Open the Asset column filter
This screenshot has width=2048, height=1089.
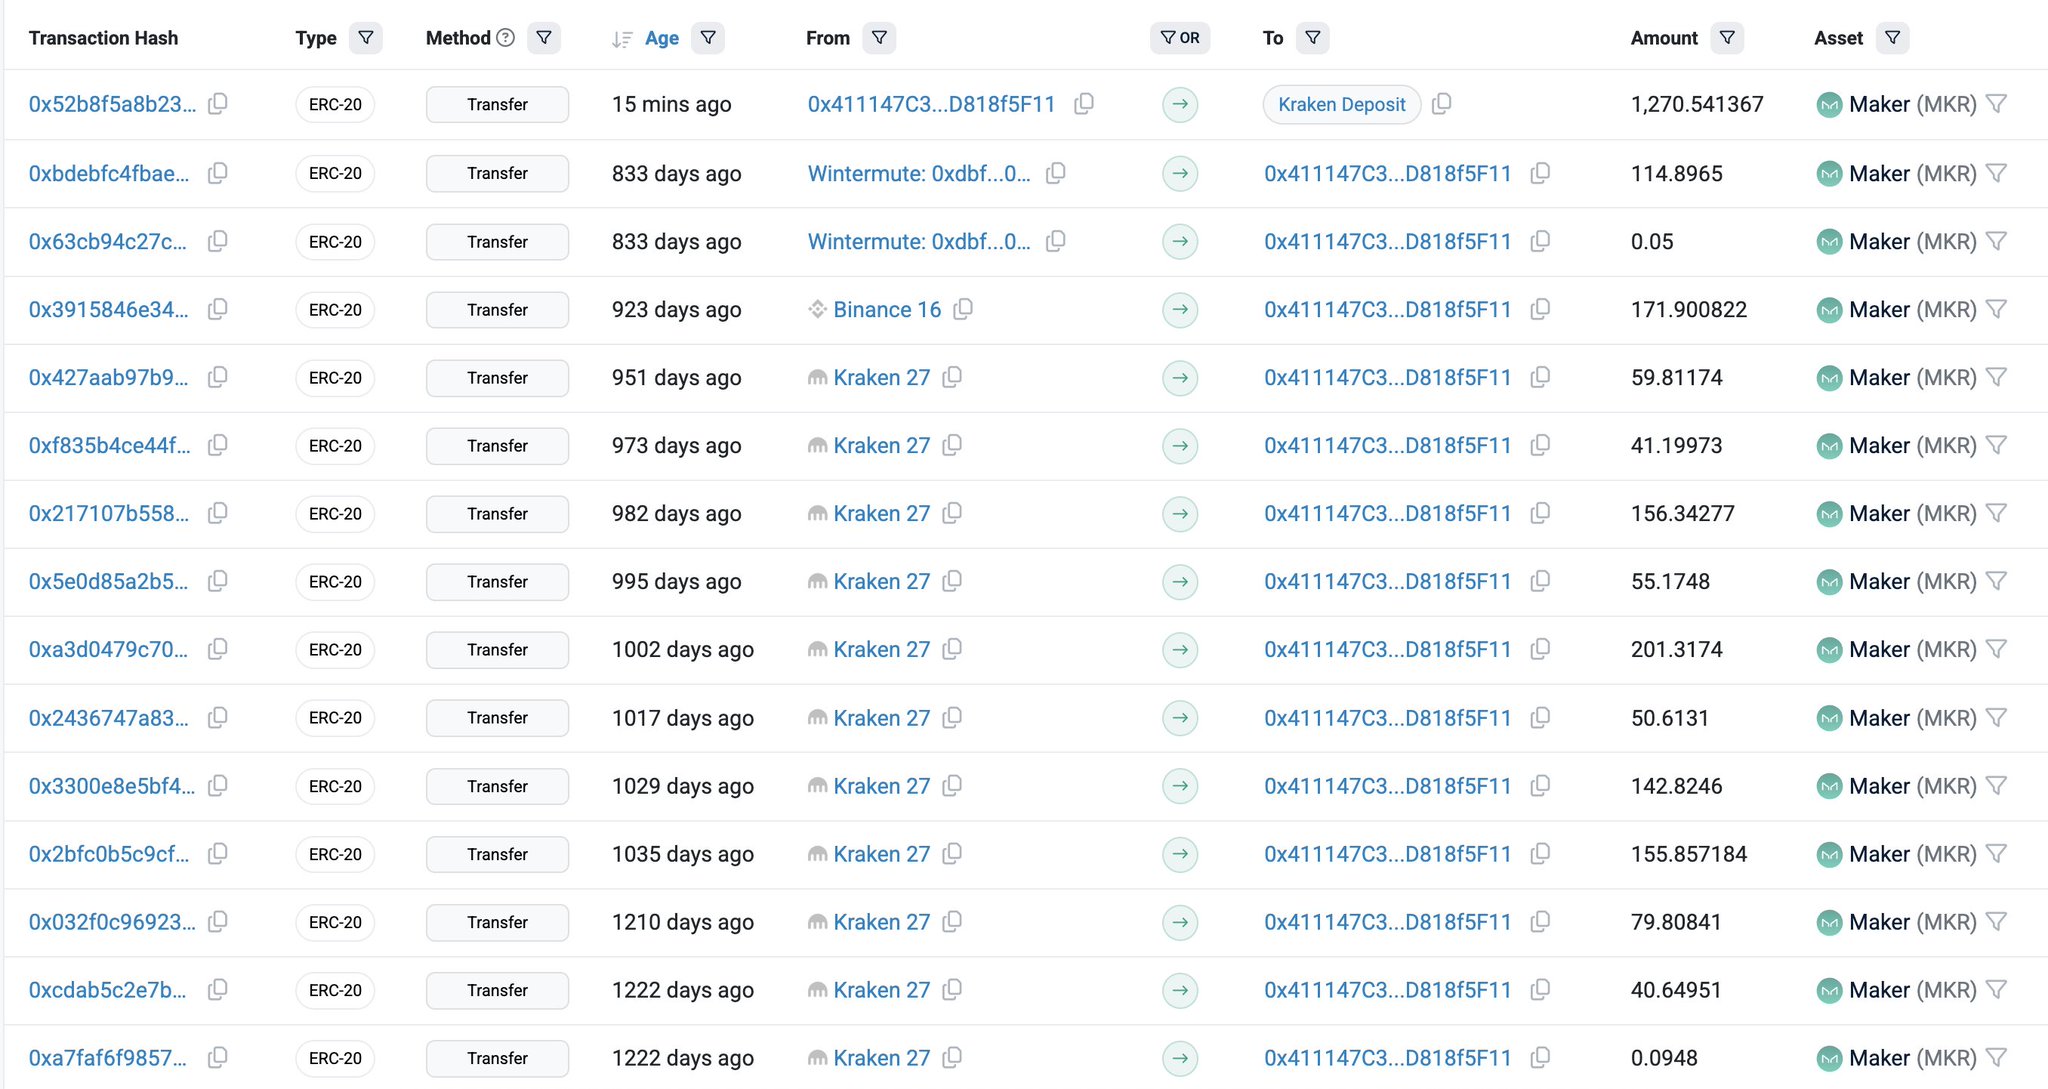click(1893, 38)
